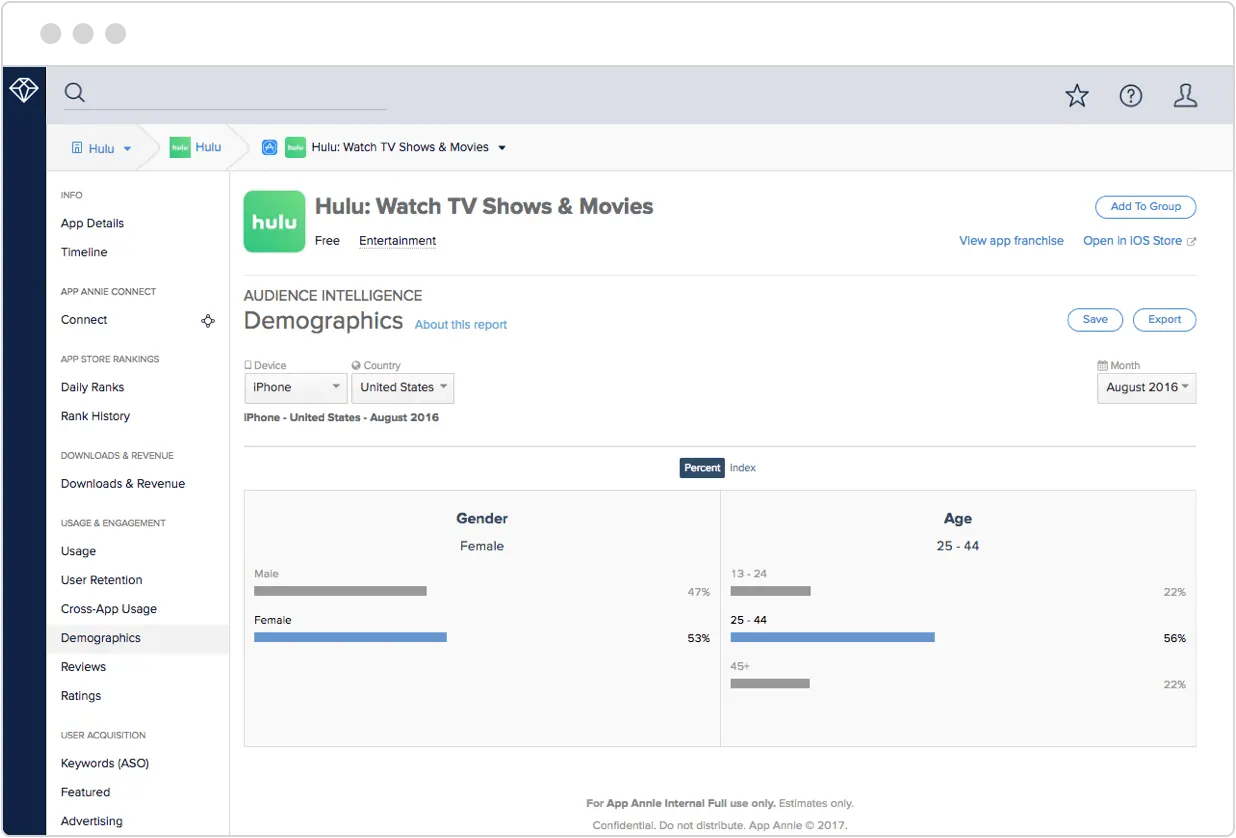Open Downloads & Revenue in sidebar
This screenshot has width=1236, height=838.
point(123,484)
